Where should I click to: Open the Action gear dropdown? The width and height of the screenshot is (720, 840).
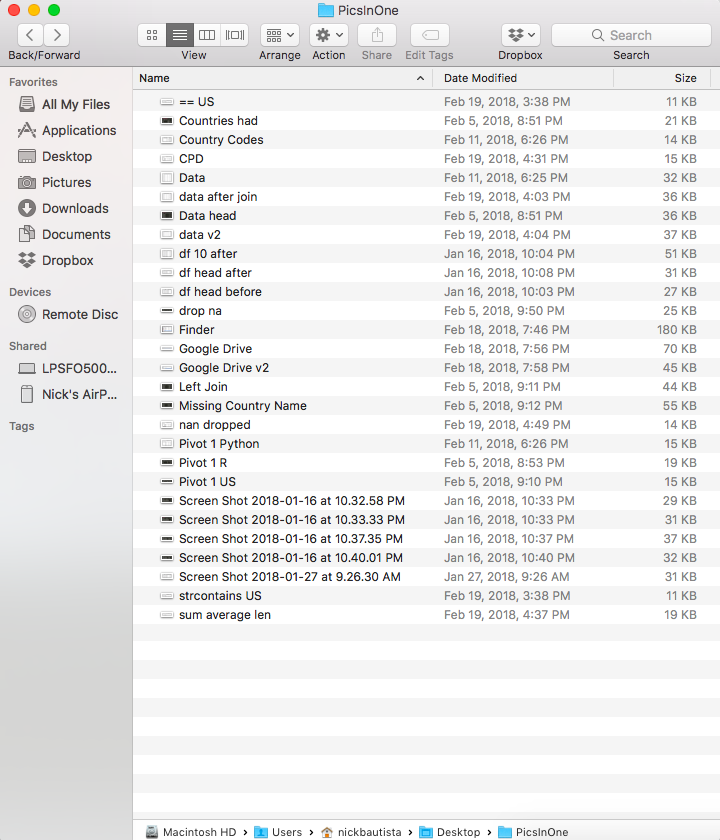[x=328, y=35]
